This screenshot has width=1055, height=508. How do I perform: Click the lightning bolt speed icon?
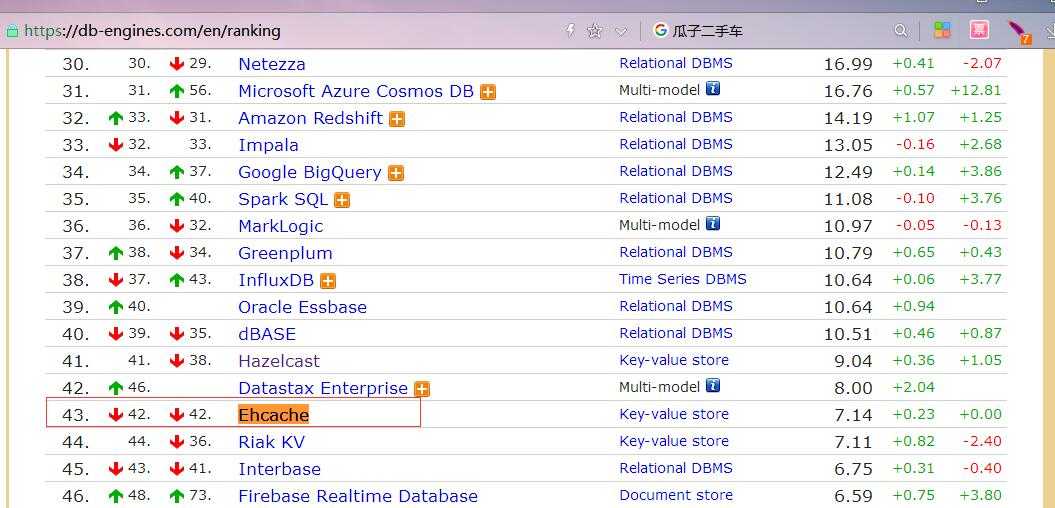[x=571, y=30]
